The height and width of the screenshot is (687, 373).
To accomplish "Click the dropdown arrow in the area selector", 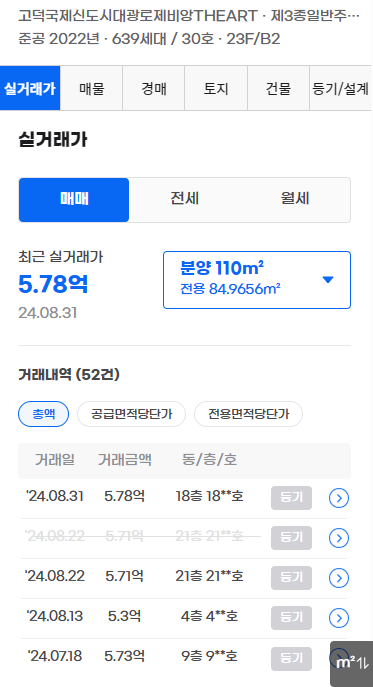I will 328,280.
